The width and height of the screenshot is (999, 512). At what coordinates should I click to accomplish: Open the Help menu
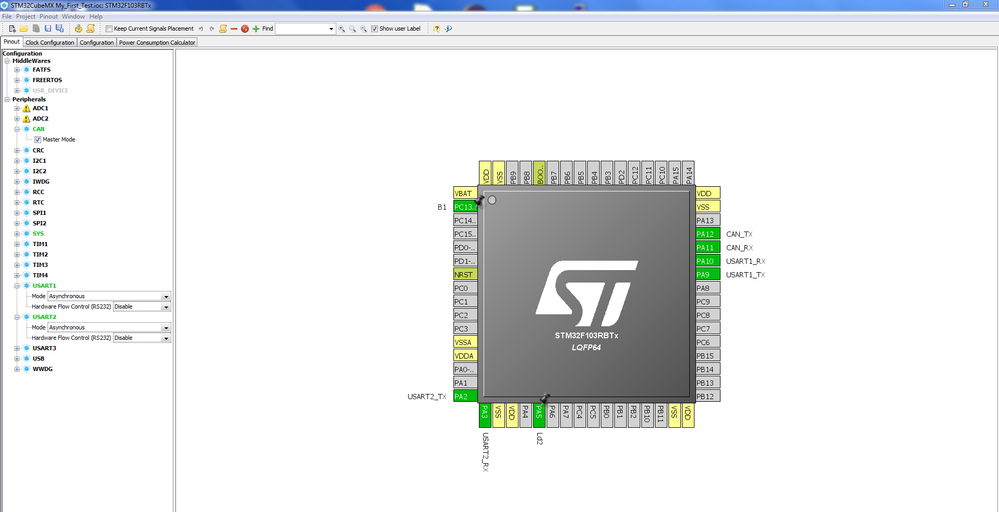click(x=96, y=17)
